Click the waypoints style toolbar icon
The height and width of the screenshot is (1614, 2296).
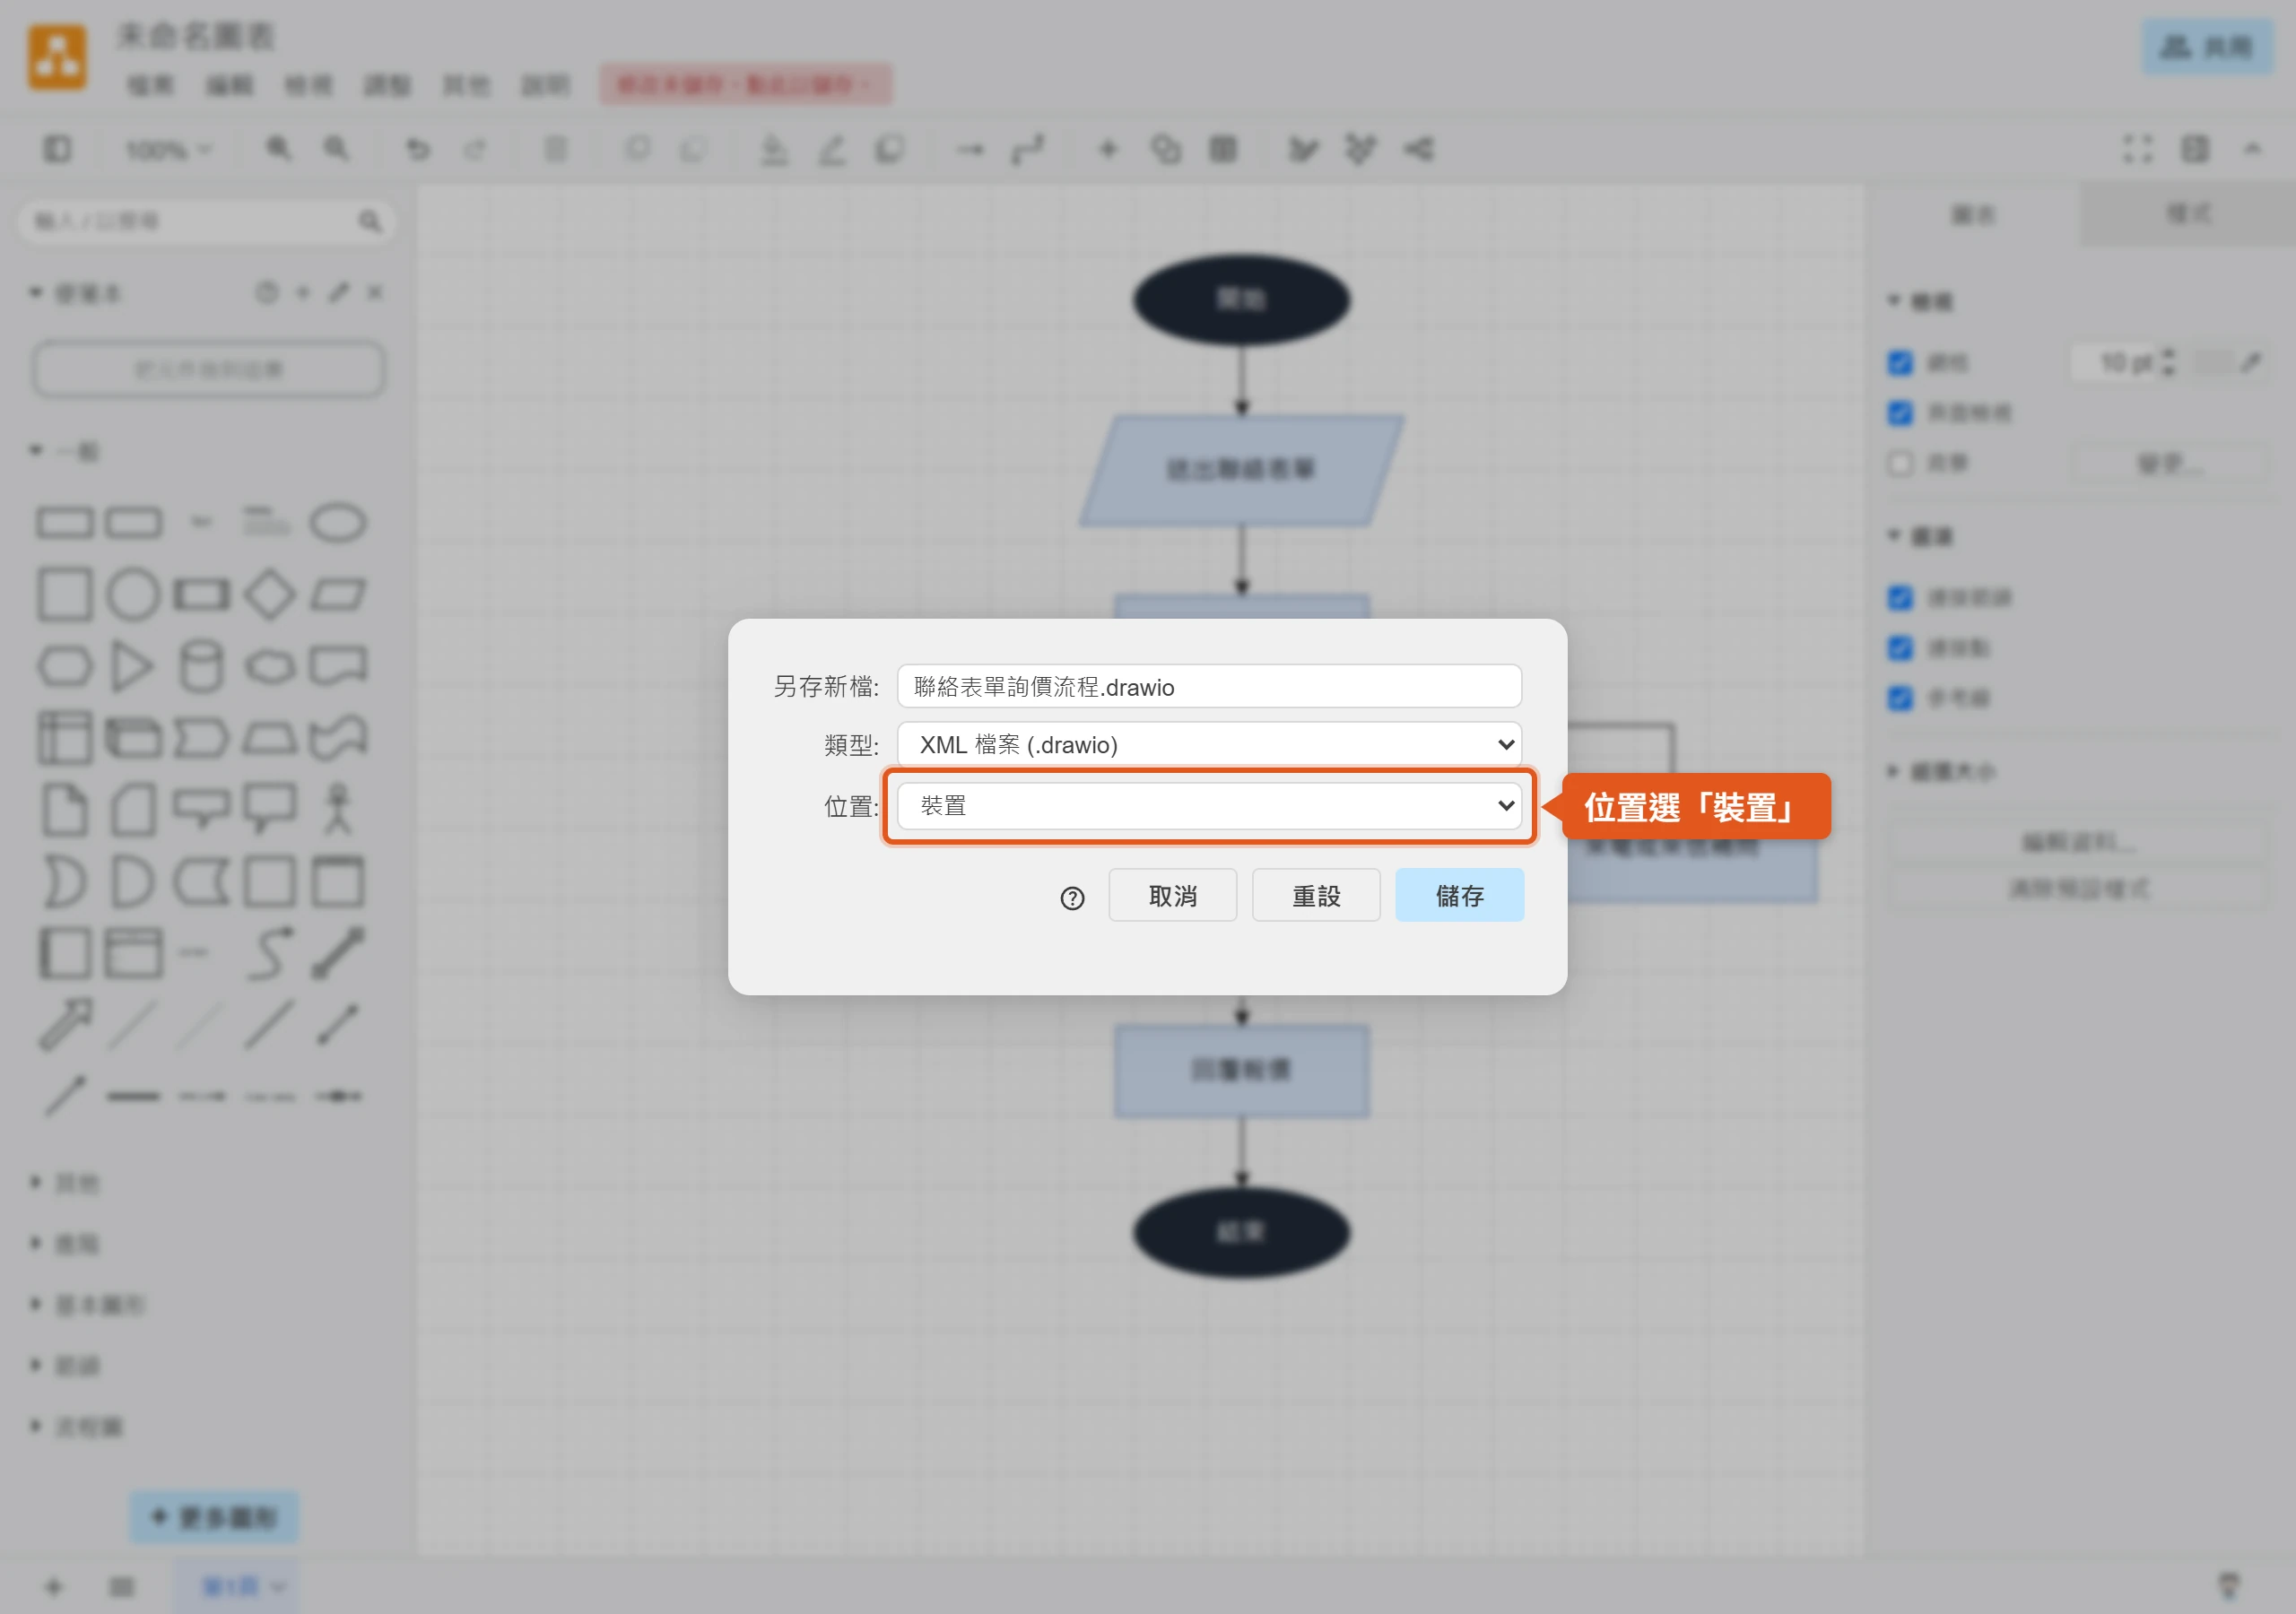click(x=1028, y=149)
